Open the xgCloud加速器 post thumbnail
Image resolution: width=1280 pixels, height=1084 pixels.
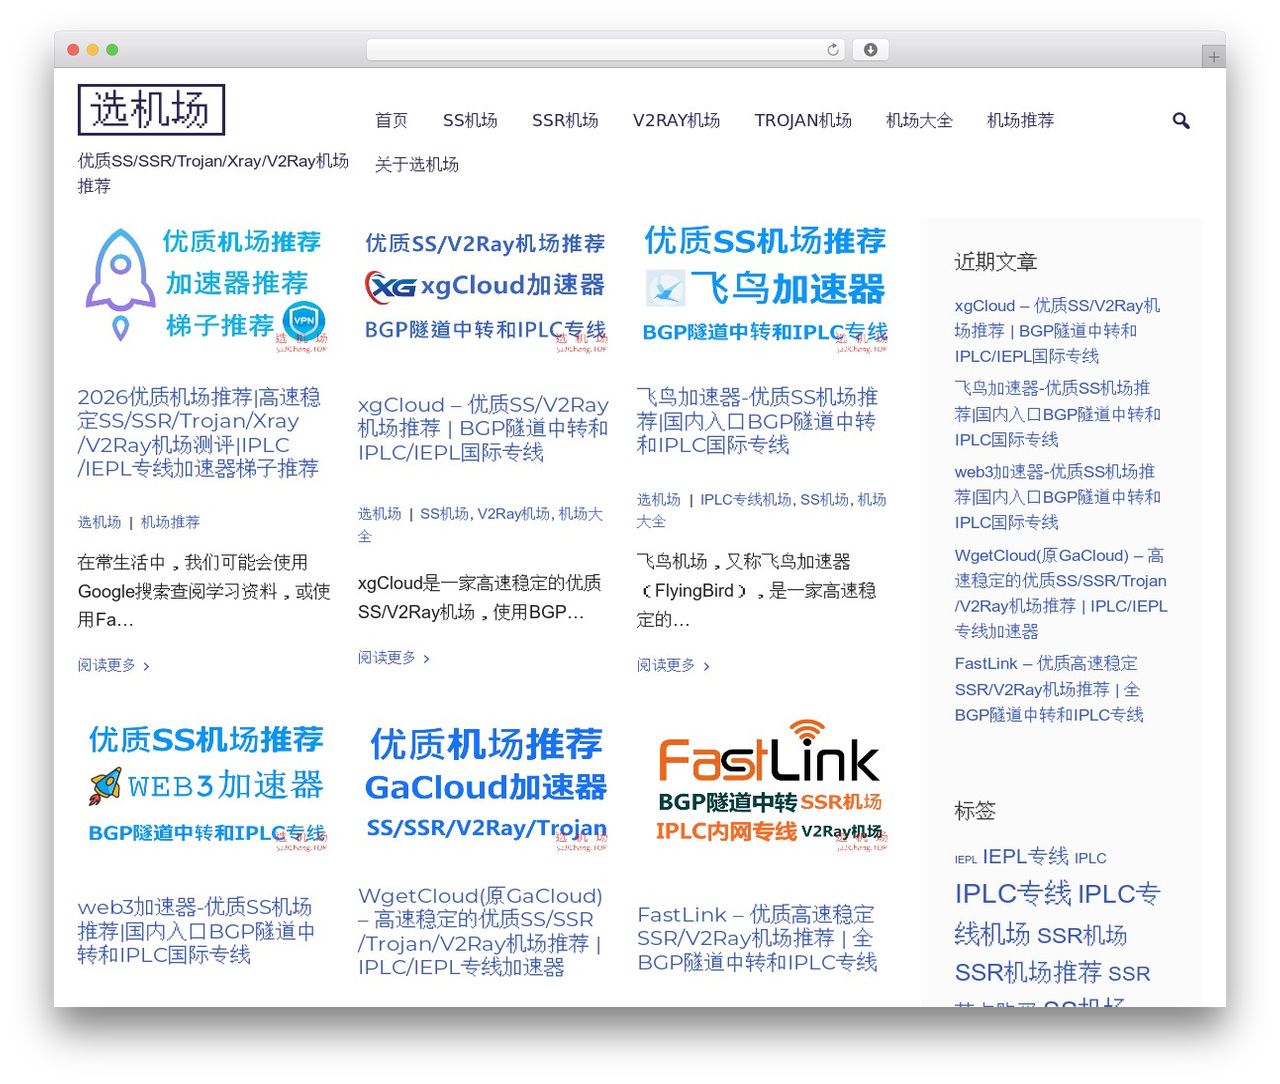coord(484,287)
